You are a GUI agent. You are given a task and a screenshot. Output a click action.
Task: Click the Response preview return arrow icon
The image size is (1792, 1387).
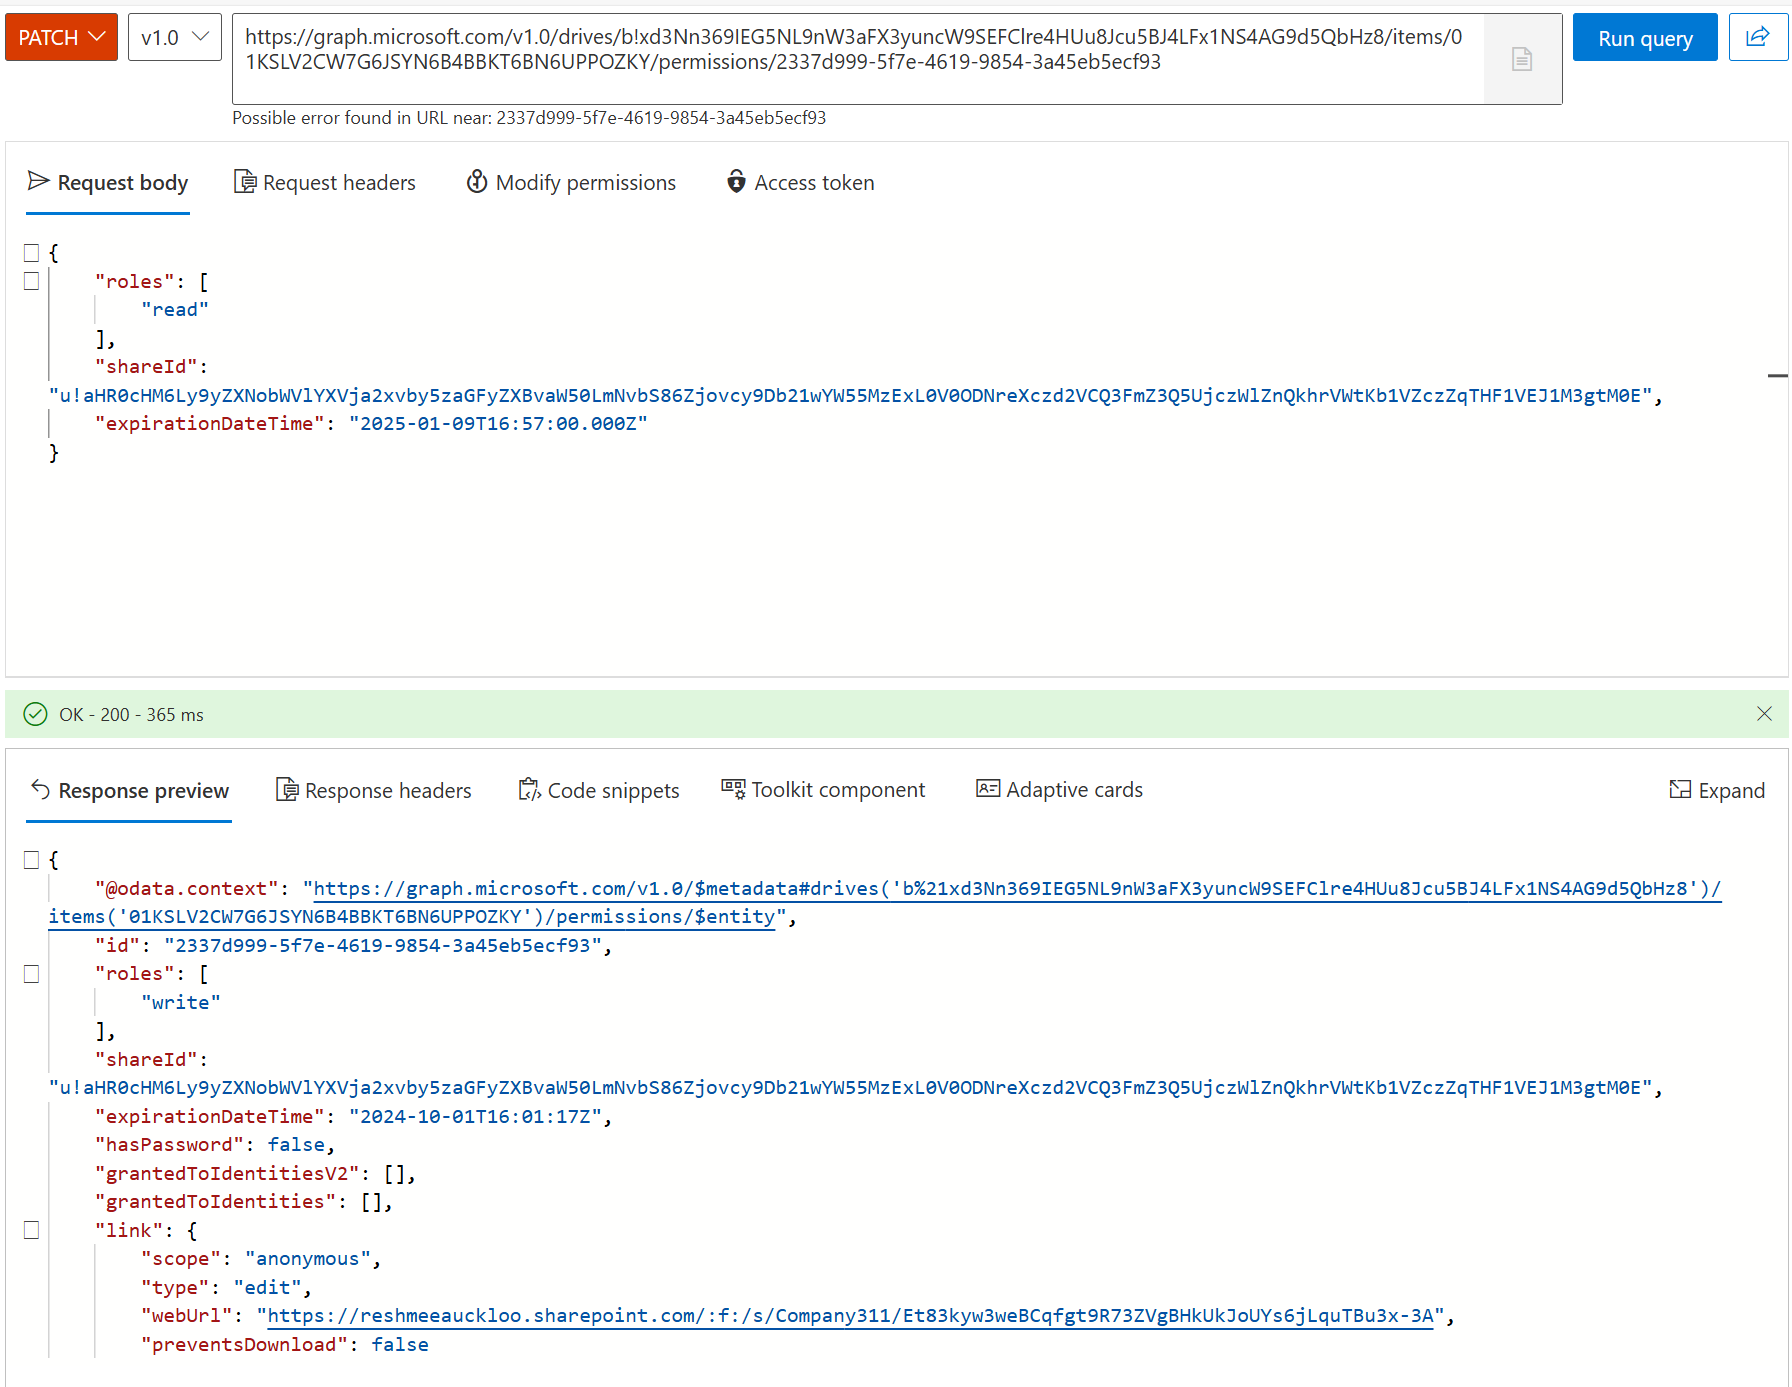[x=40, y=789]
